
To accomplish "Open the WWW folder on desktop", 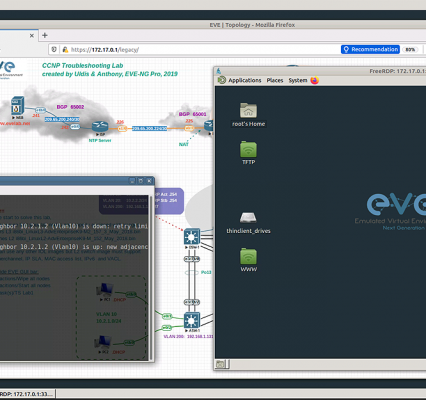I will click(x=248, y=256).
